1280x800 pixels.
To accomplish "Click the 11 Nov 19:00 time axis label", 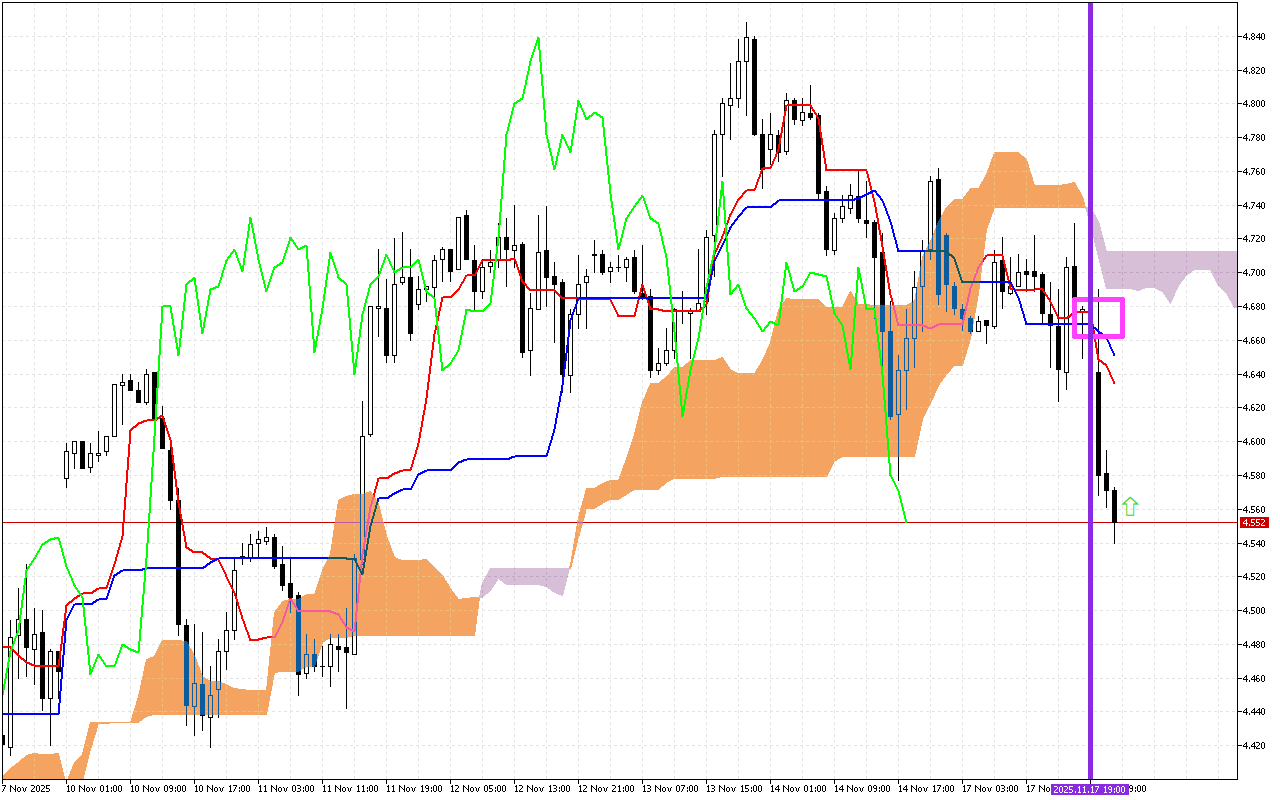I will [x=414, y=789].
